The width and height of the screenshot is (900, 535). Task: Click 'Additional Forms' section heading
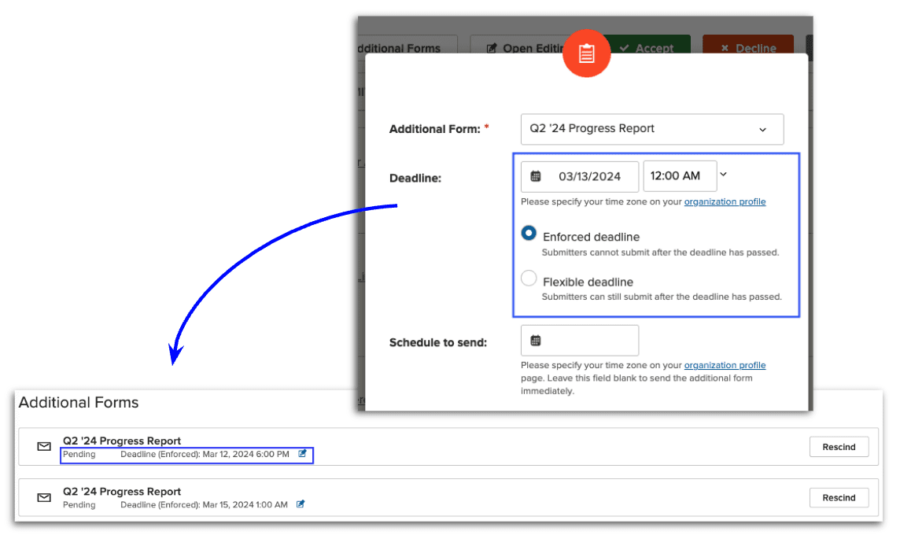click(x=79, y=402)
